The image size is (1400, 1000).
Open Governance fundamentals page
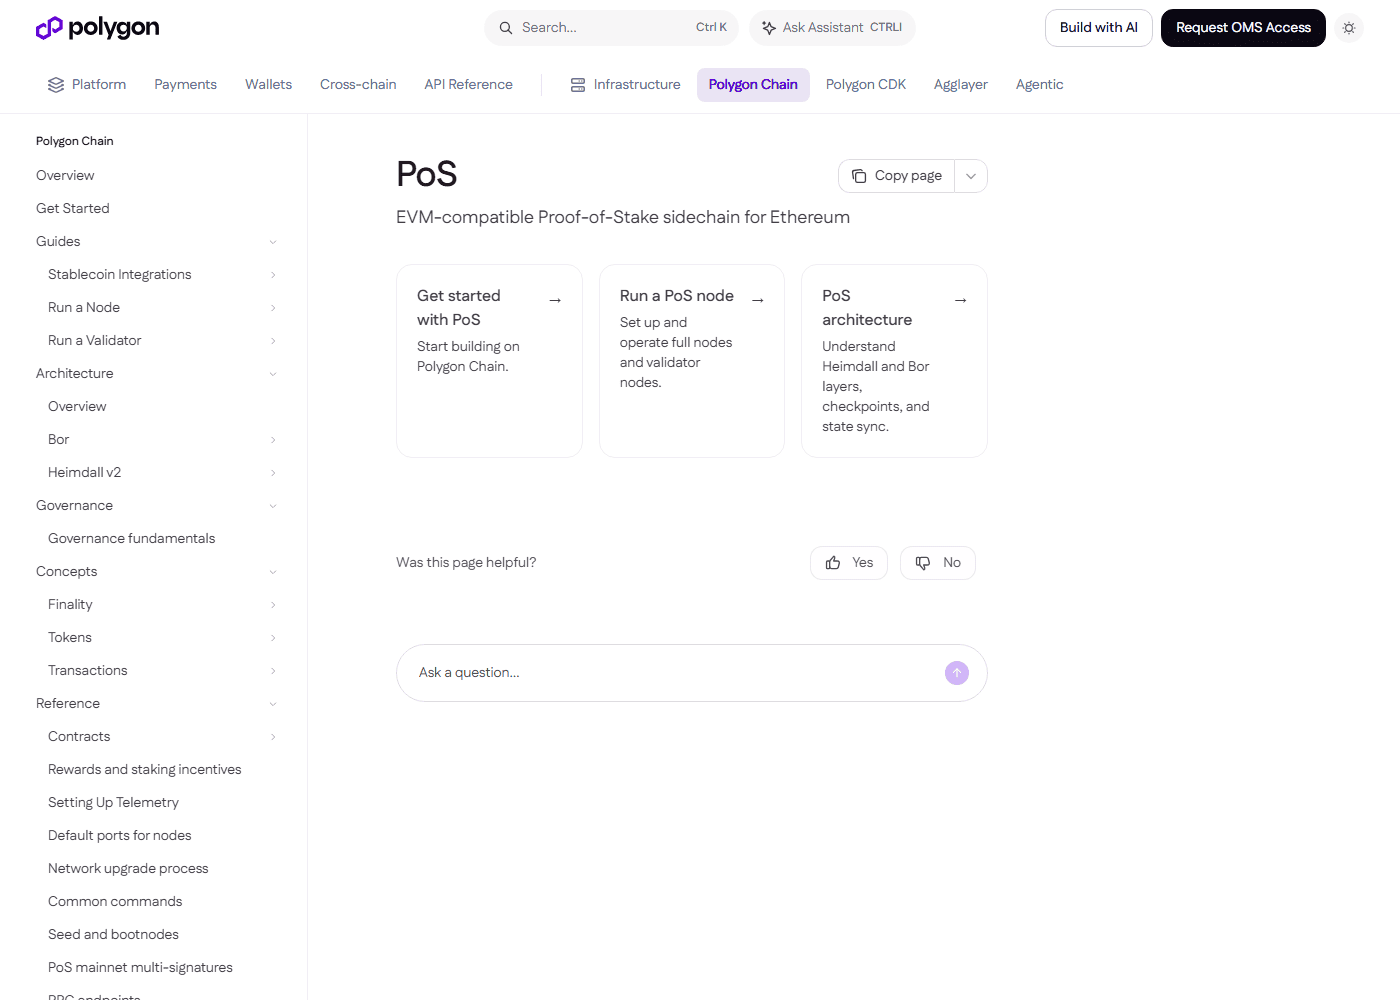click(132, 538)
